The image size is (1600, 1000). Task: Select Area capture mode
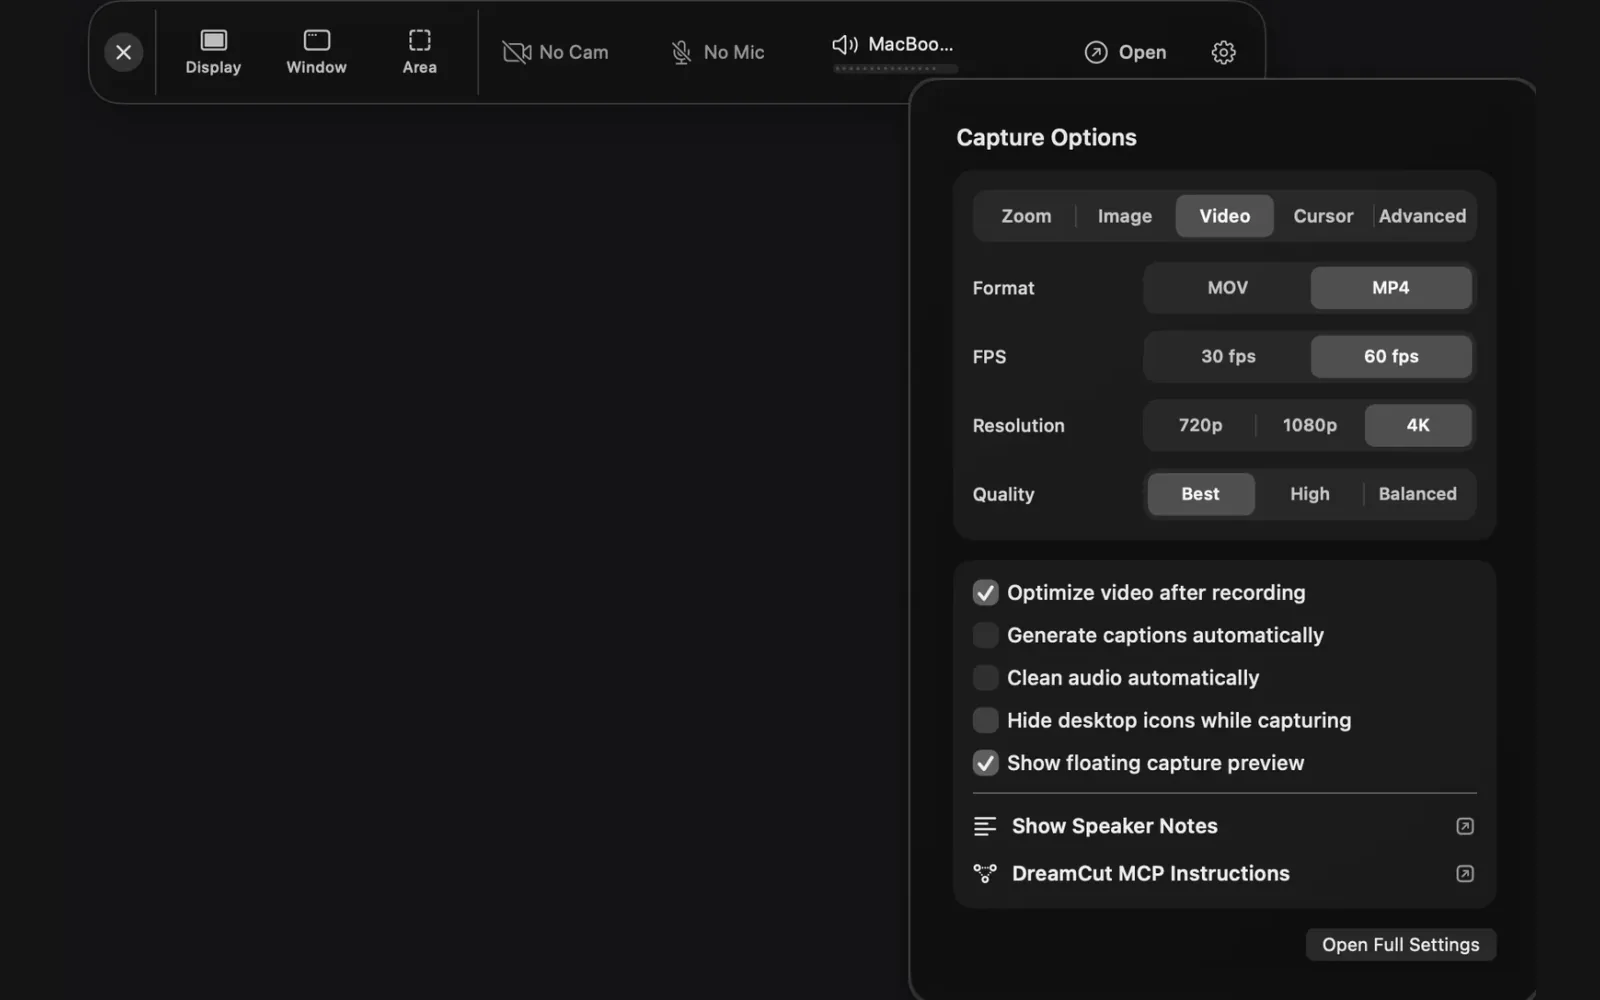(x=420, y=52)
